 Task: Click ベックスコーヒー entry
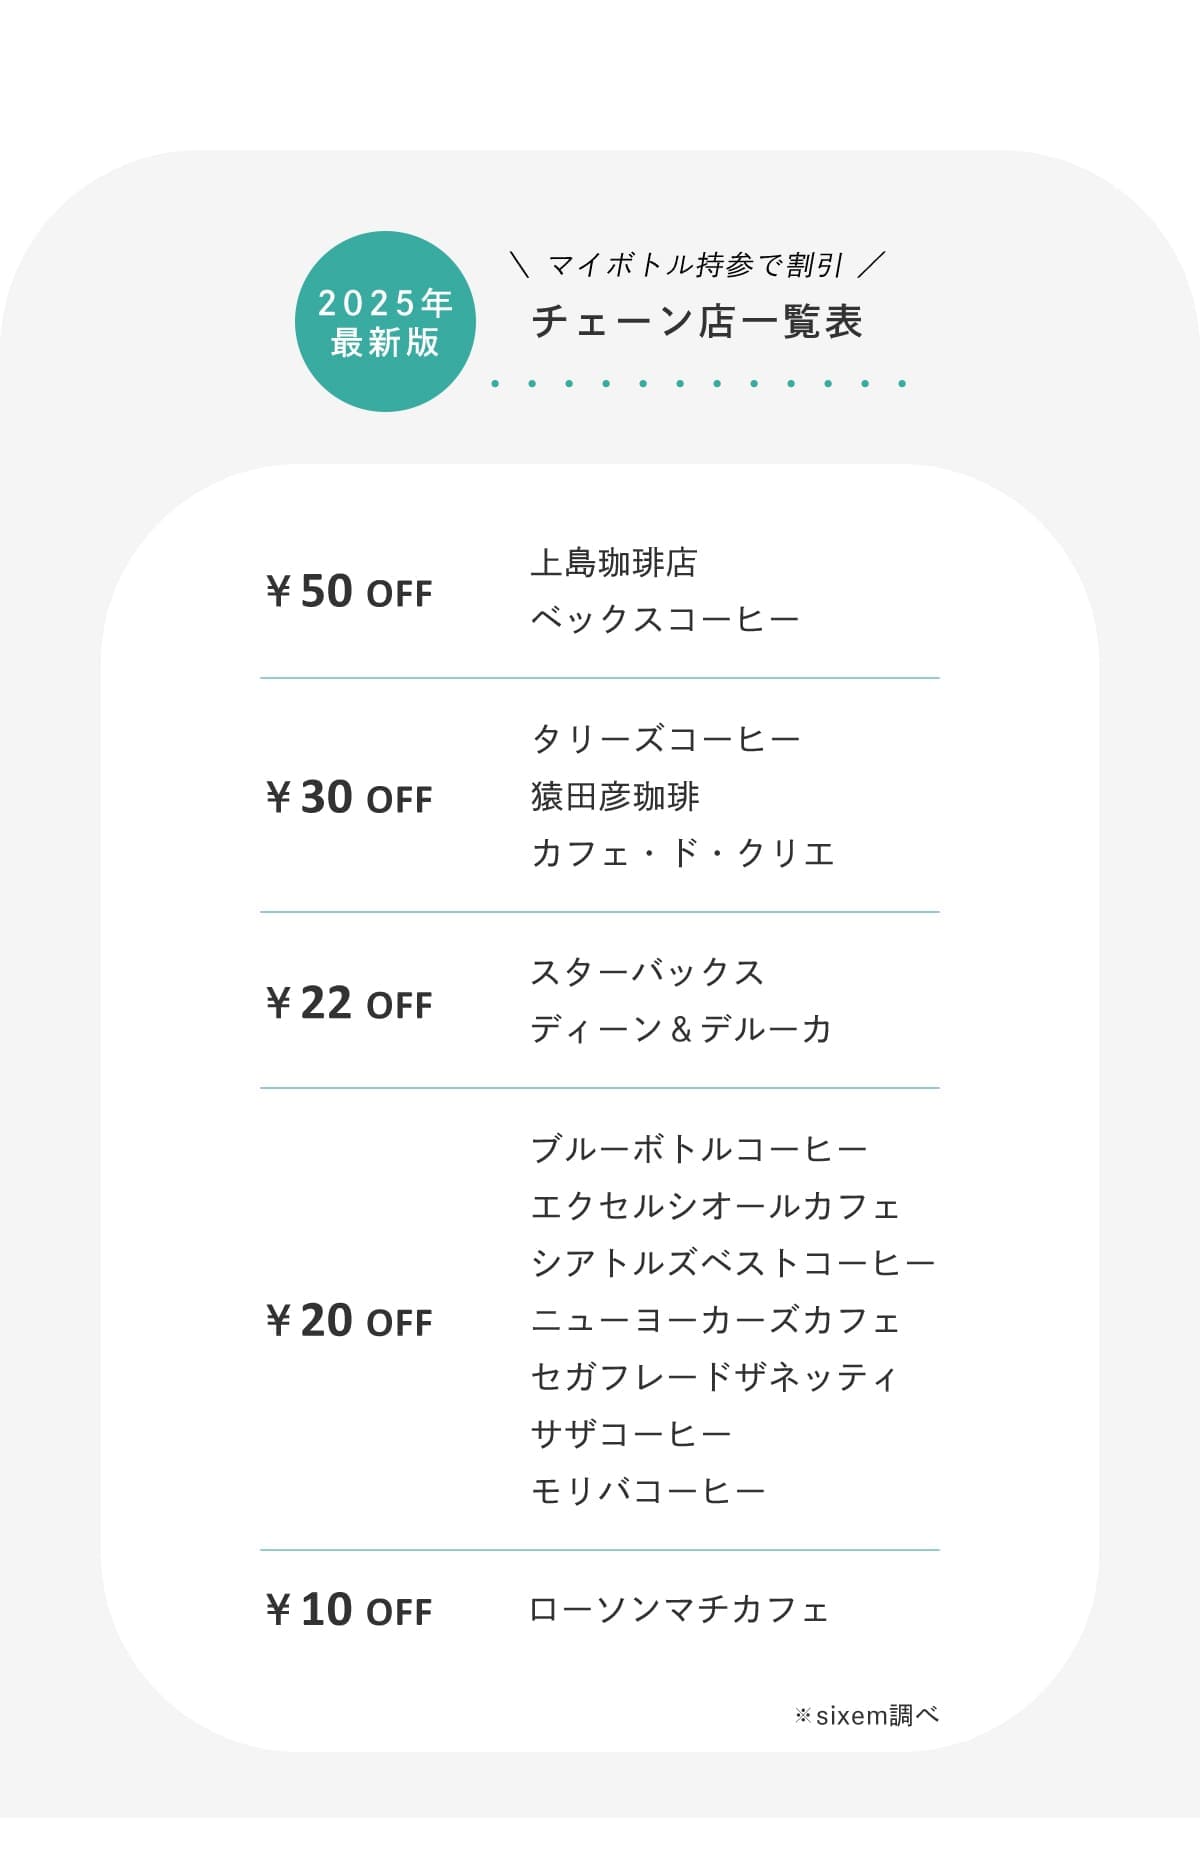coord(665,620)
